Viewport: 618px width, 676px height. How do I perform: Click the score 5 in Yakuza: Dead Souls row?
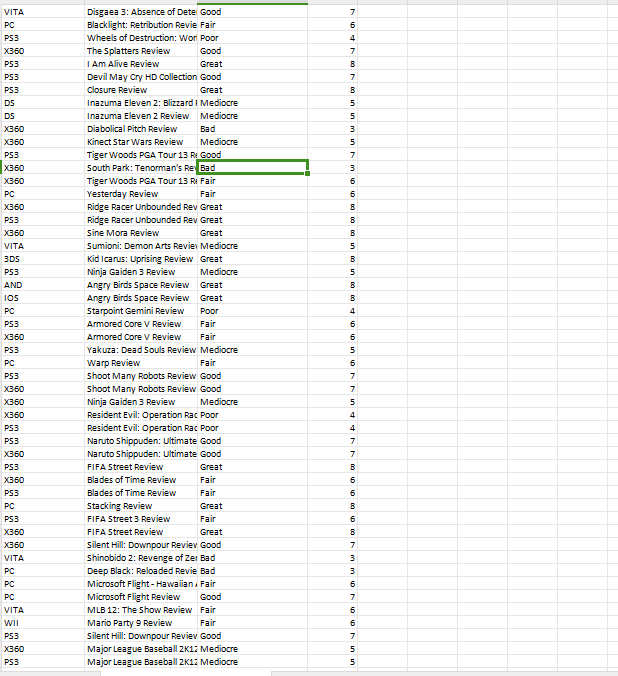(x=333, y=350)
